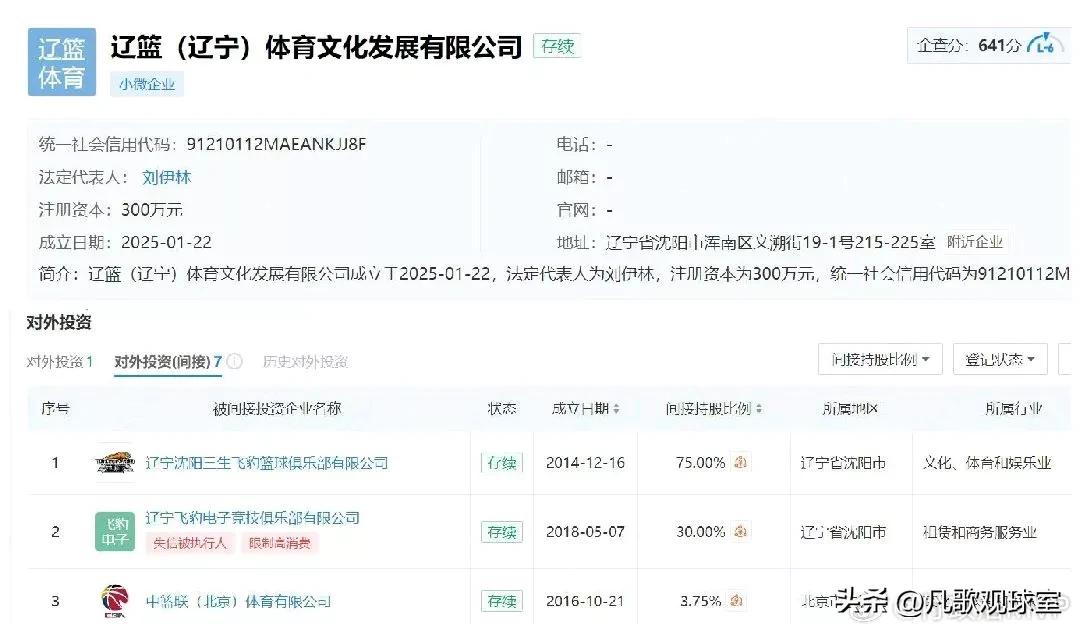
Task: Open the 间接持股比例 filter dropdown
Action: point(880,359)
